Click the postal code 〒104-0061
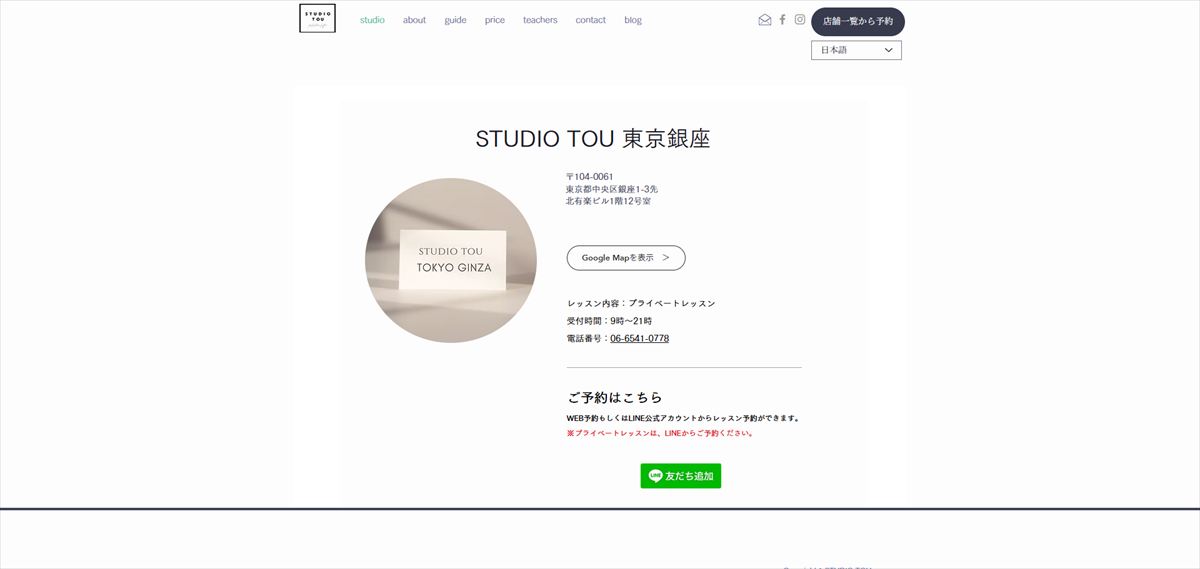 590,177
